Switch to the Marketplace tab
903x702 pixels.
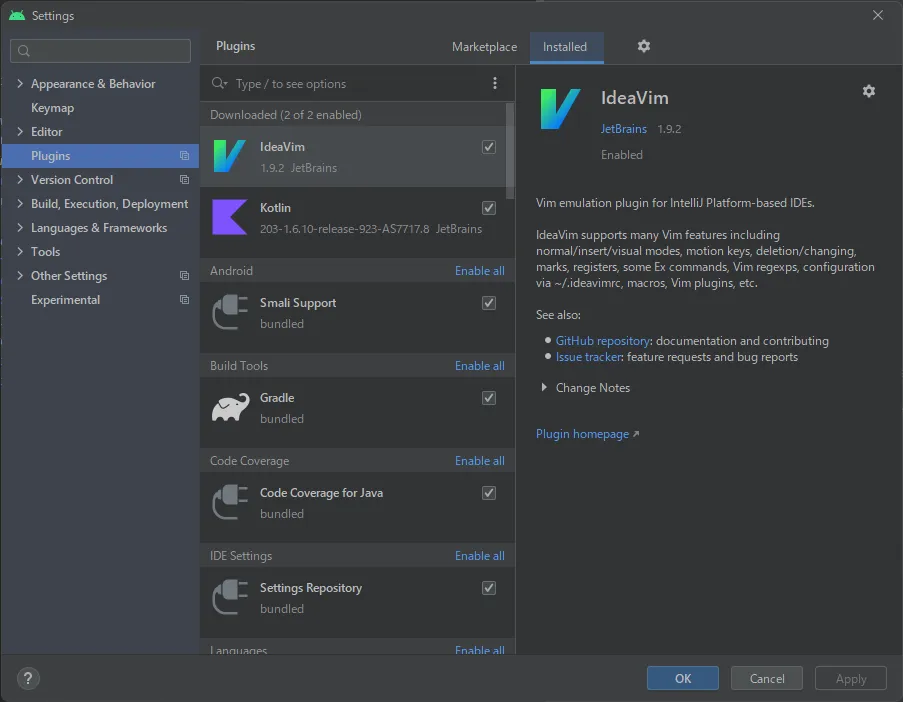[x=484, y=47]
